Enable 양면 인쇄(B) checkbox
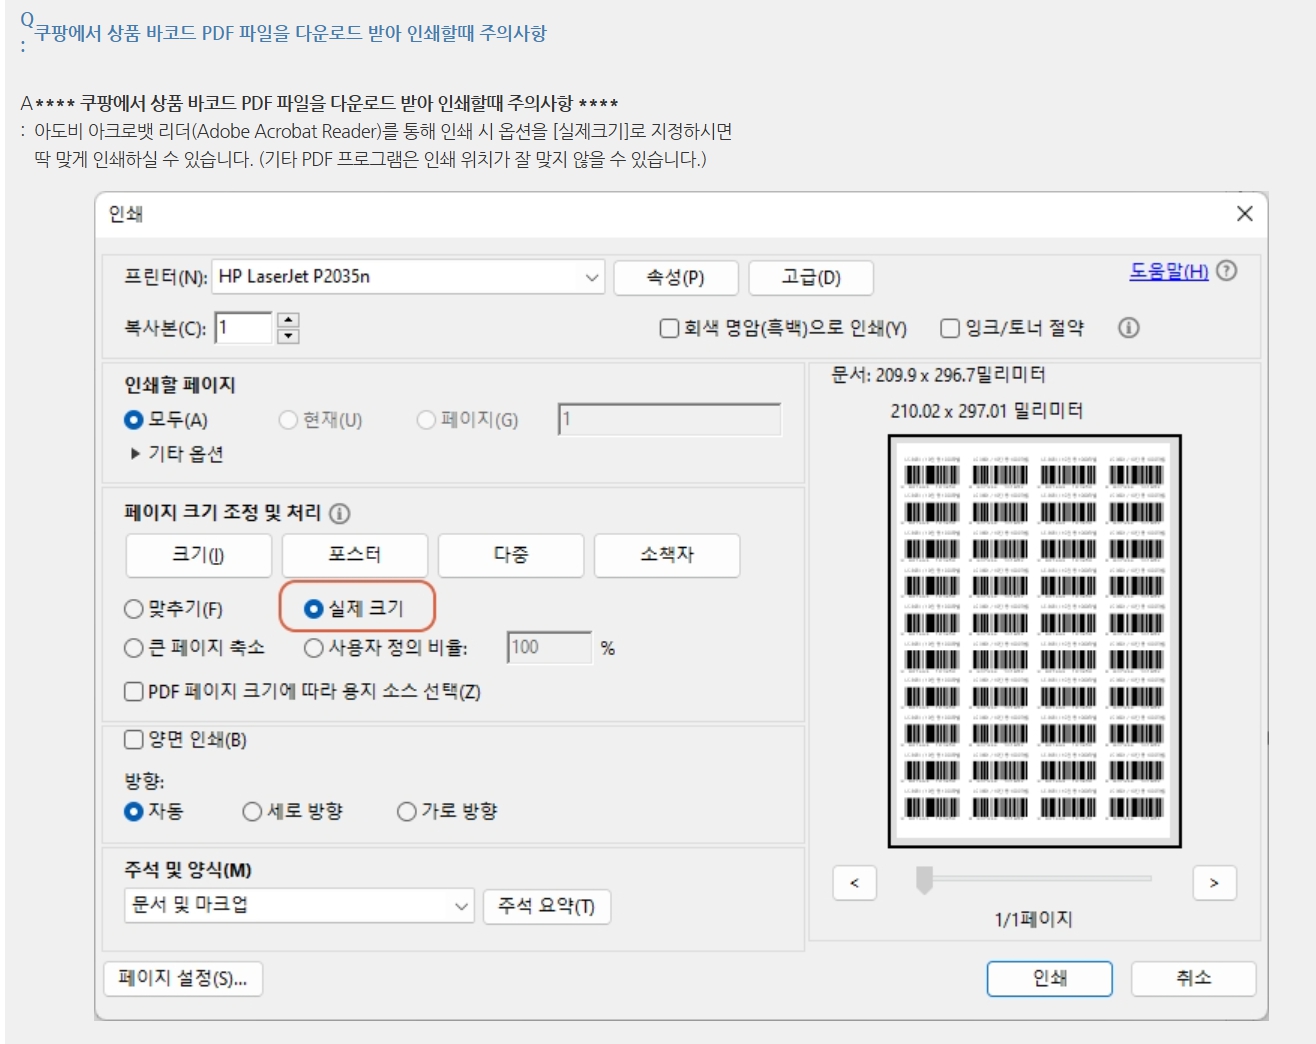 tap(133, 740)
